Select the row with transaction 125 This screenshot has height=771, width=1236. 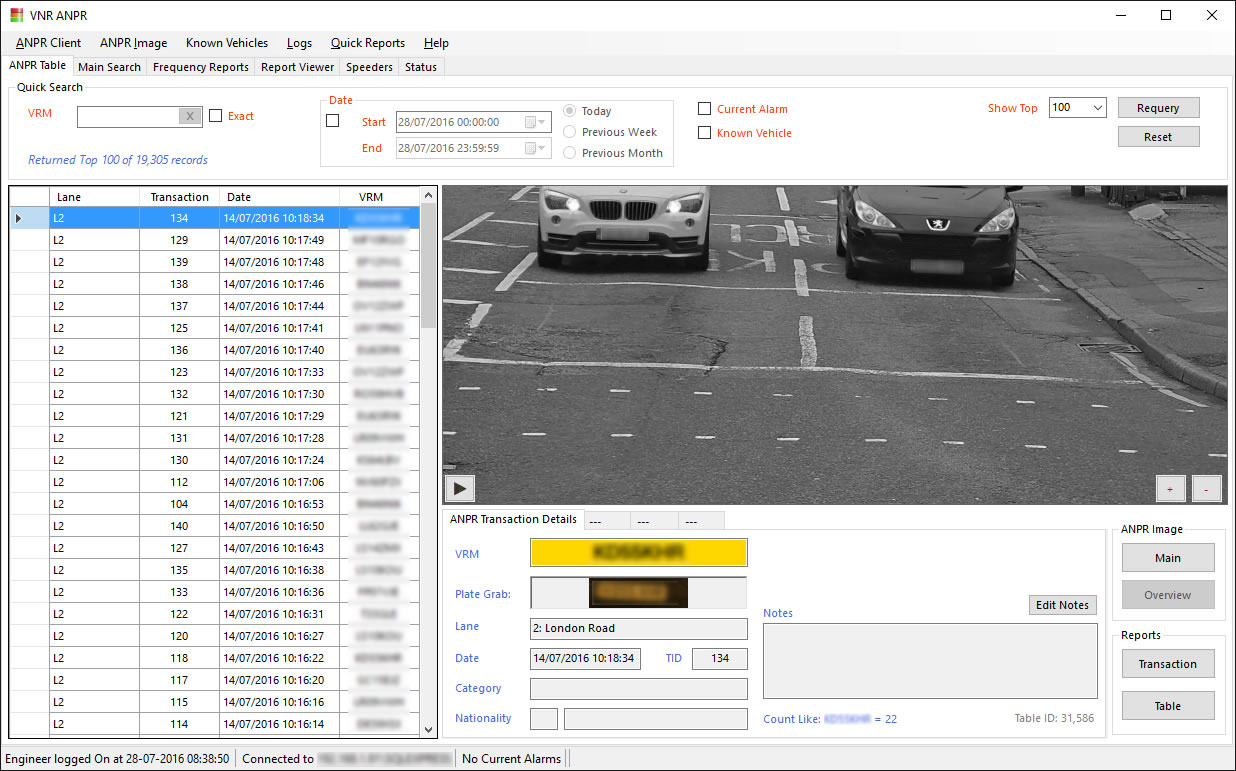[x=215, y=328]
